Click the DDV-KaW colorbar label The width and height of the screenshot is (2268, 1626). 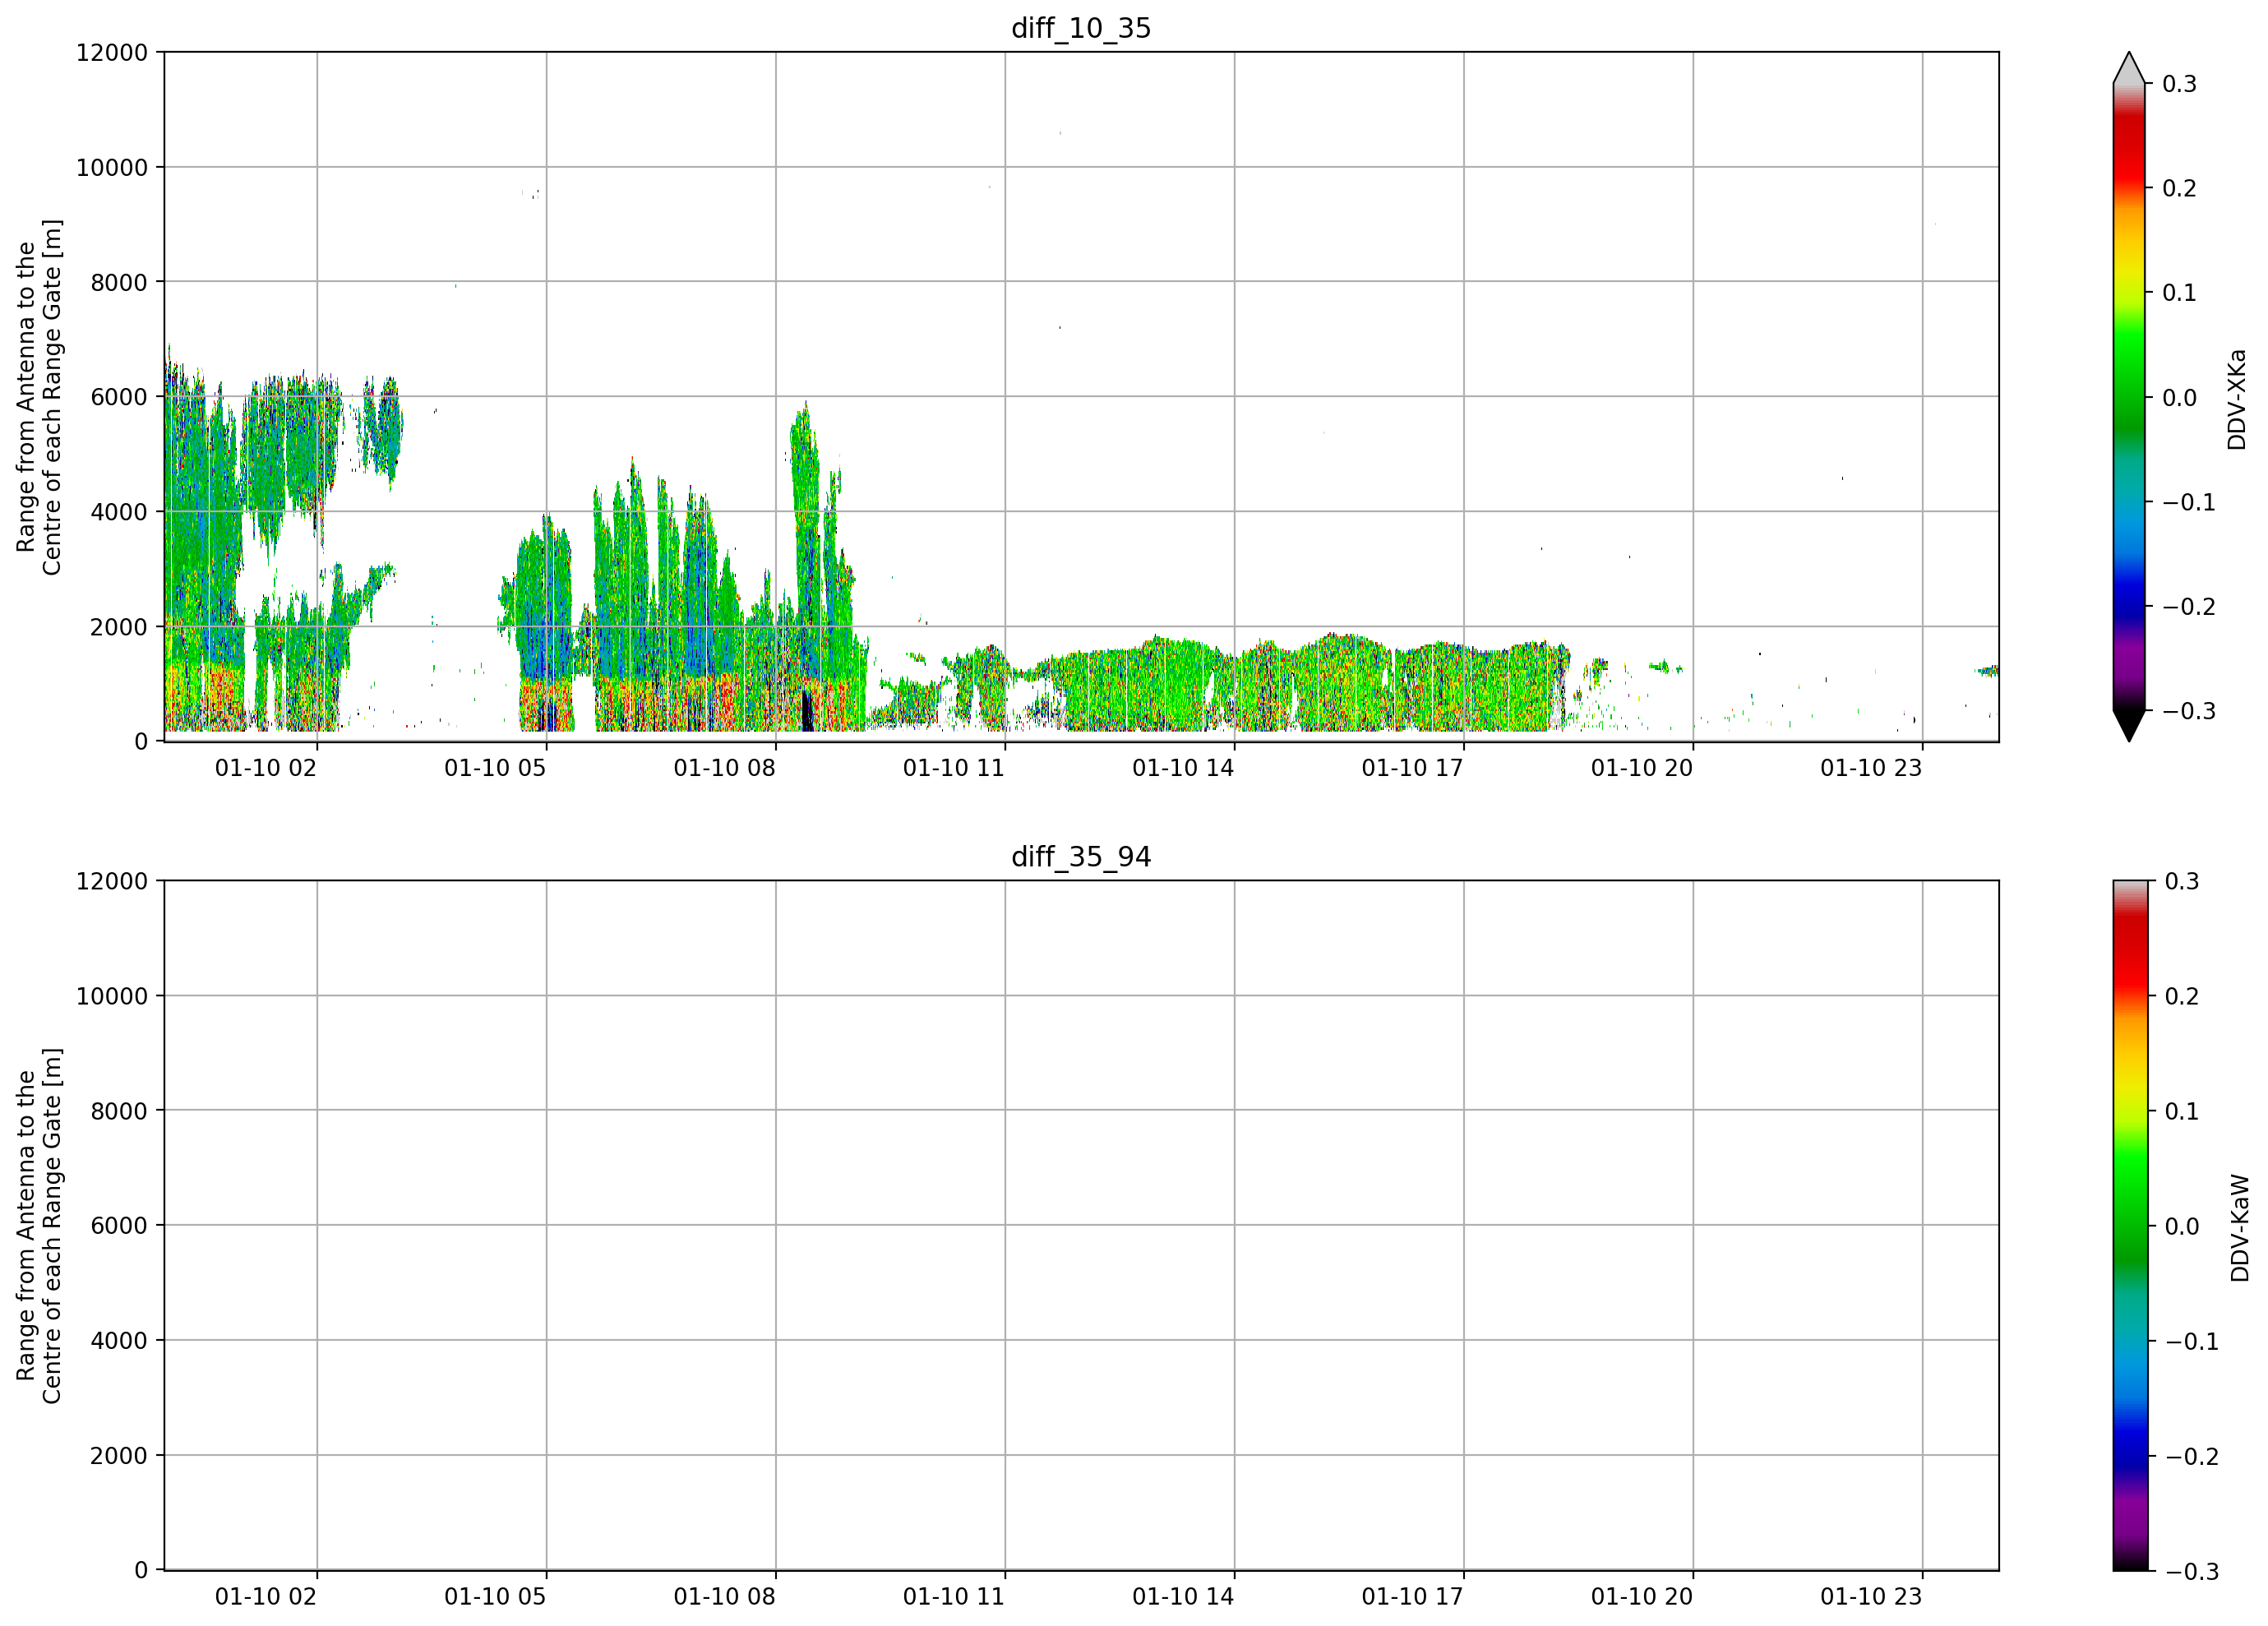click(2240, 1228)
